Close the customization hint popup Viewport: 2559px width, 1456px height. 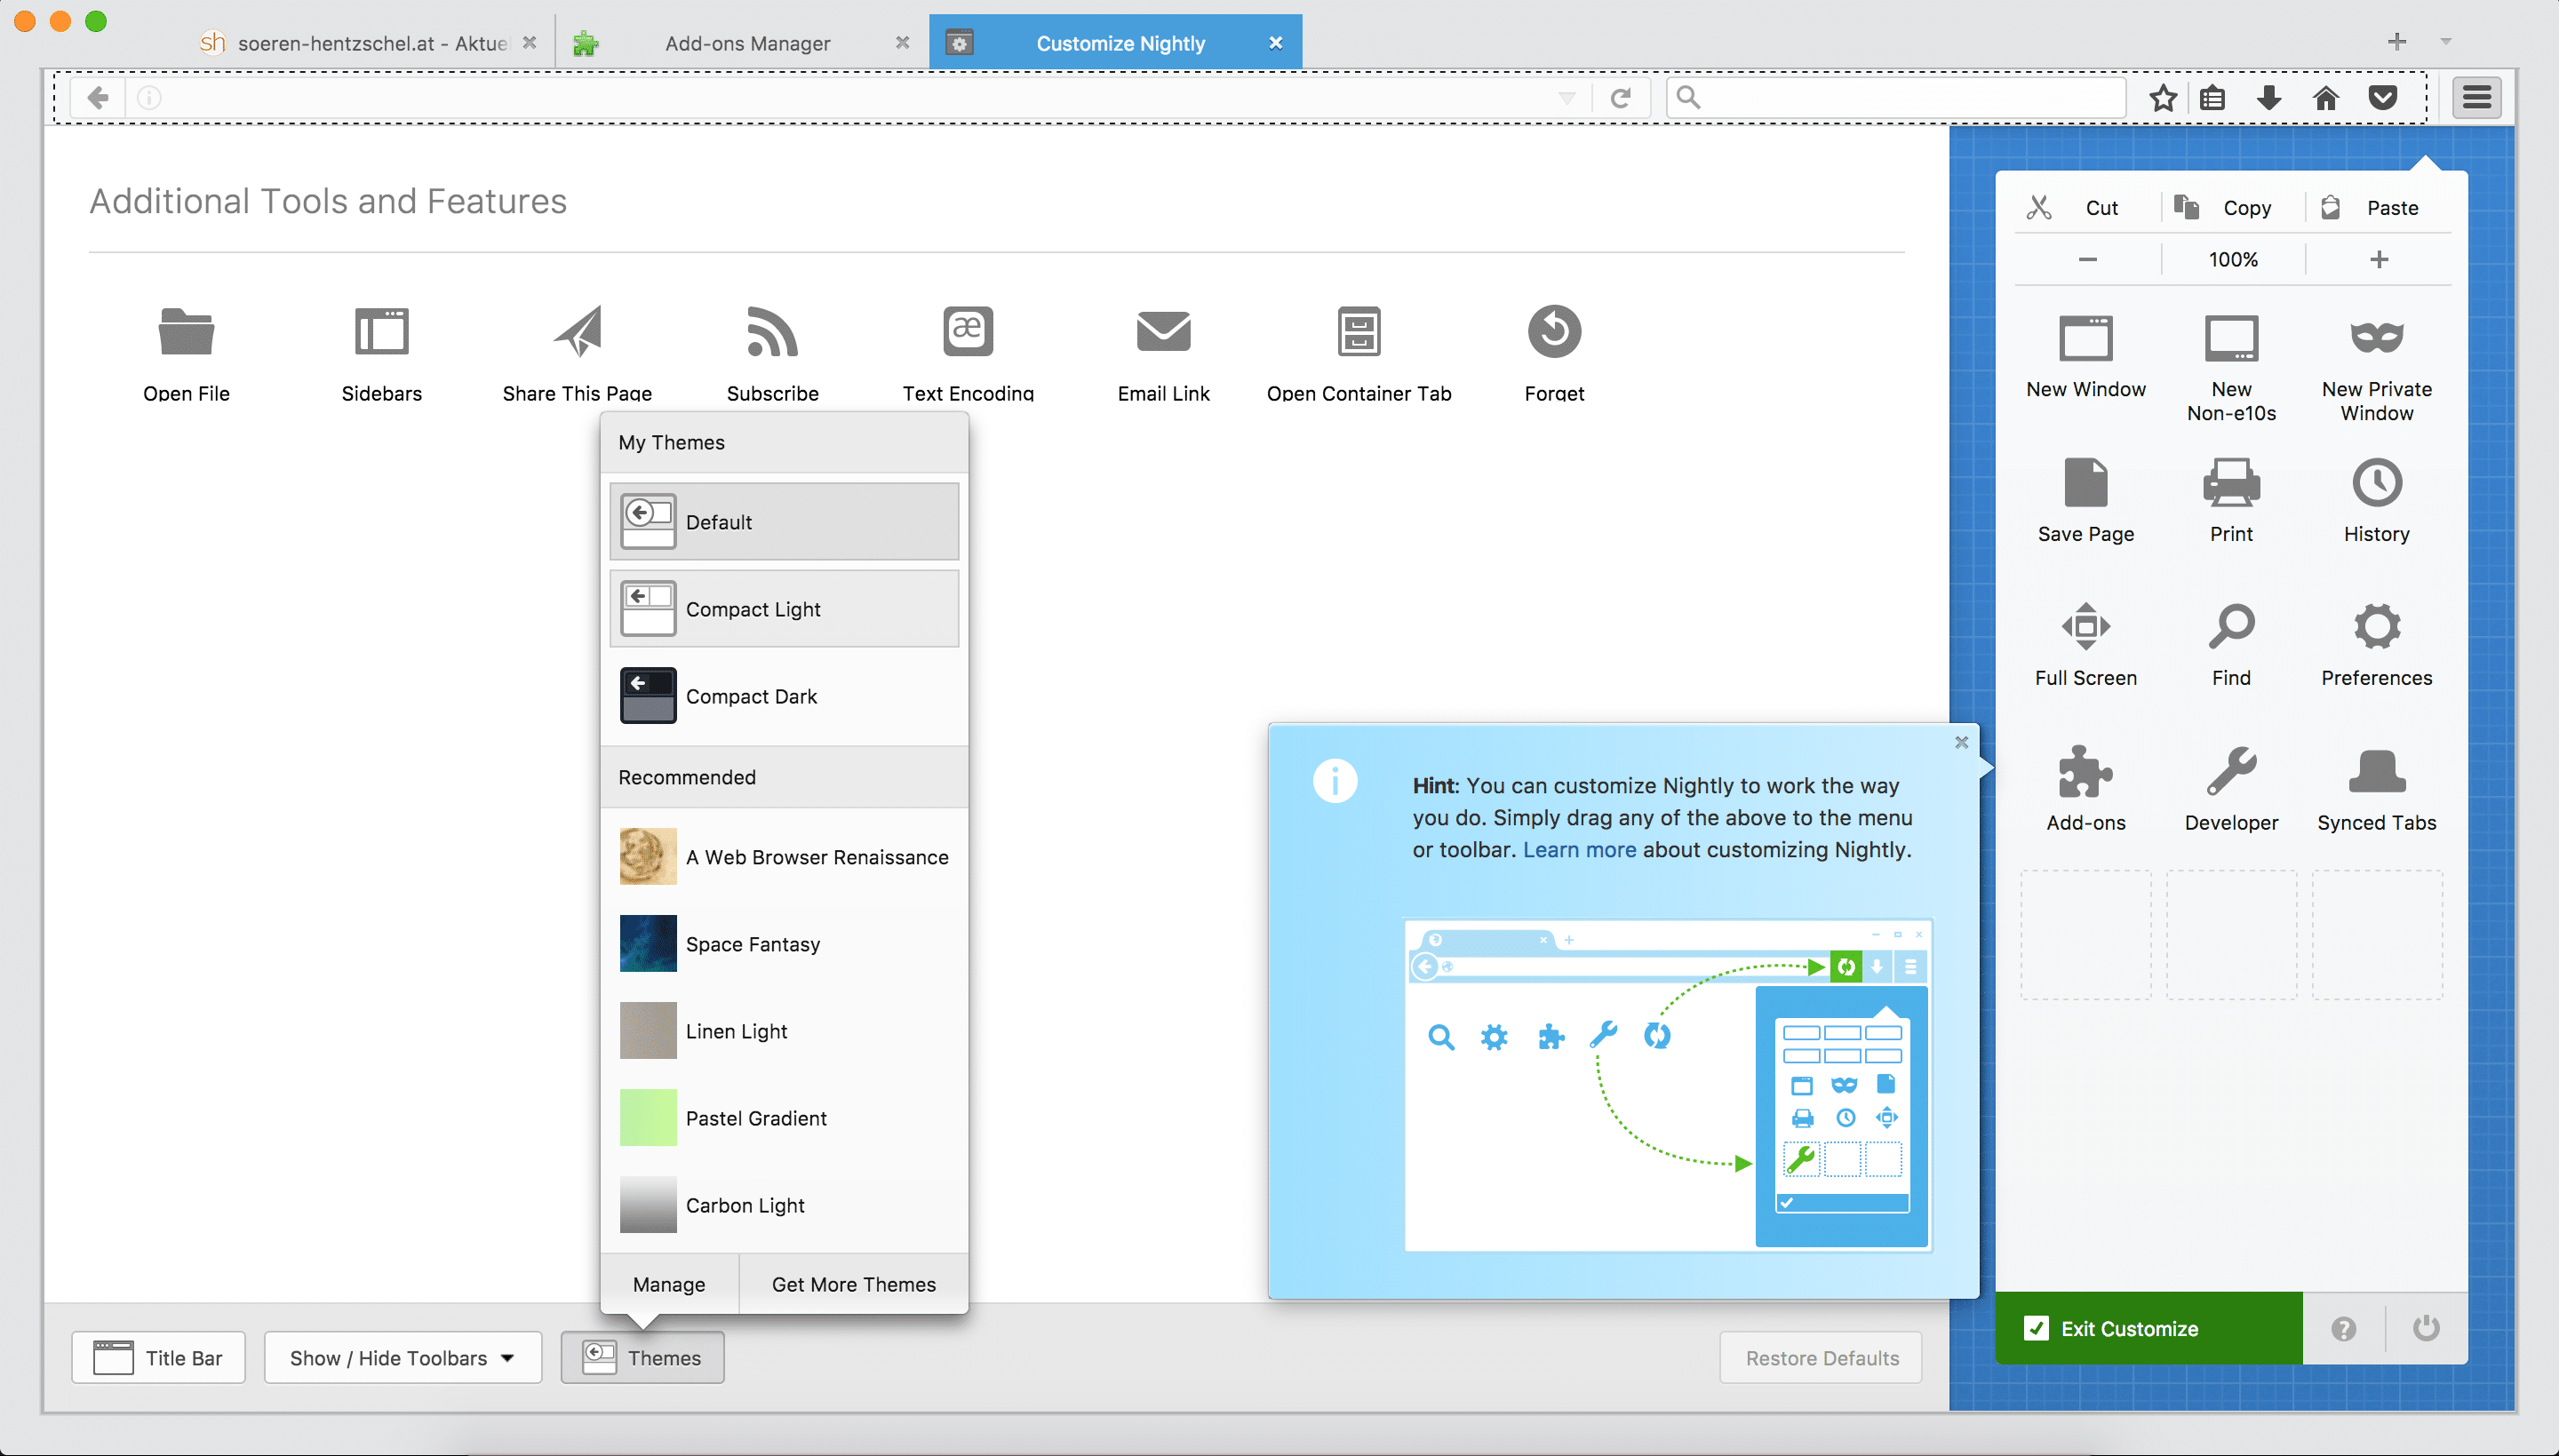tap(1961, 742)
